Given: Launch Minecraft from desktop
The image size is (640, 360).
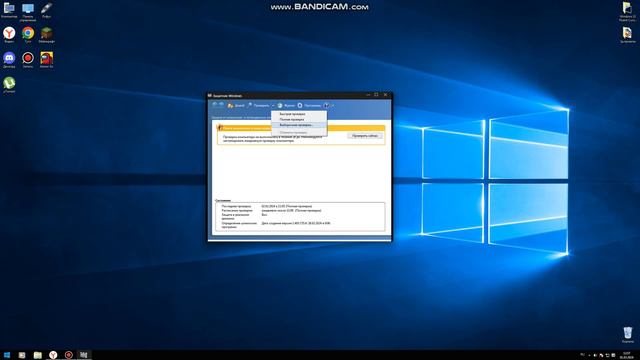Looking at the screenshot, I should point(47,35).
